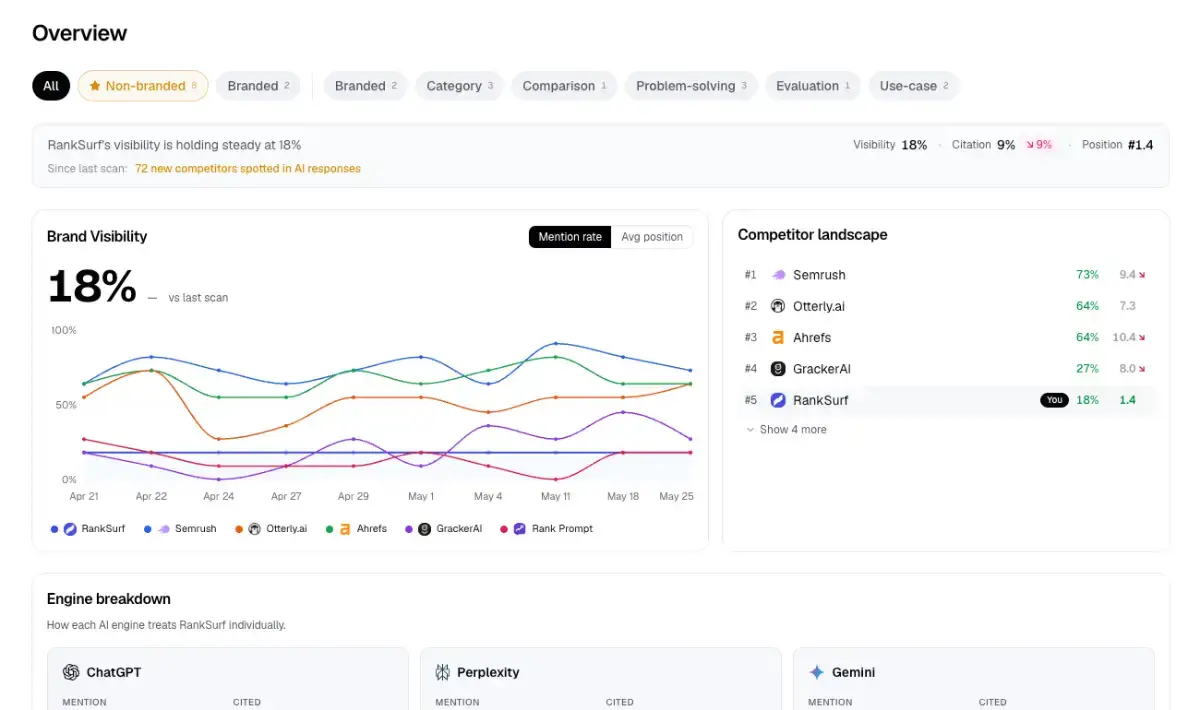Toggle RankSurf series in chart legend
The width and height of the screenshot is (1200, 710).
pyautogui.click(x=88, y=529)
